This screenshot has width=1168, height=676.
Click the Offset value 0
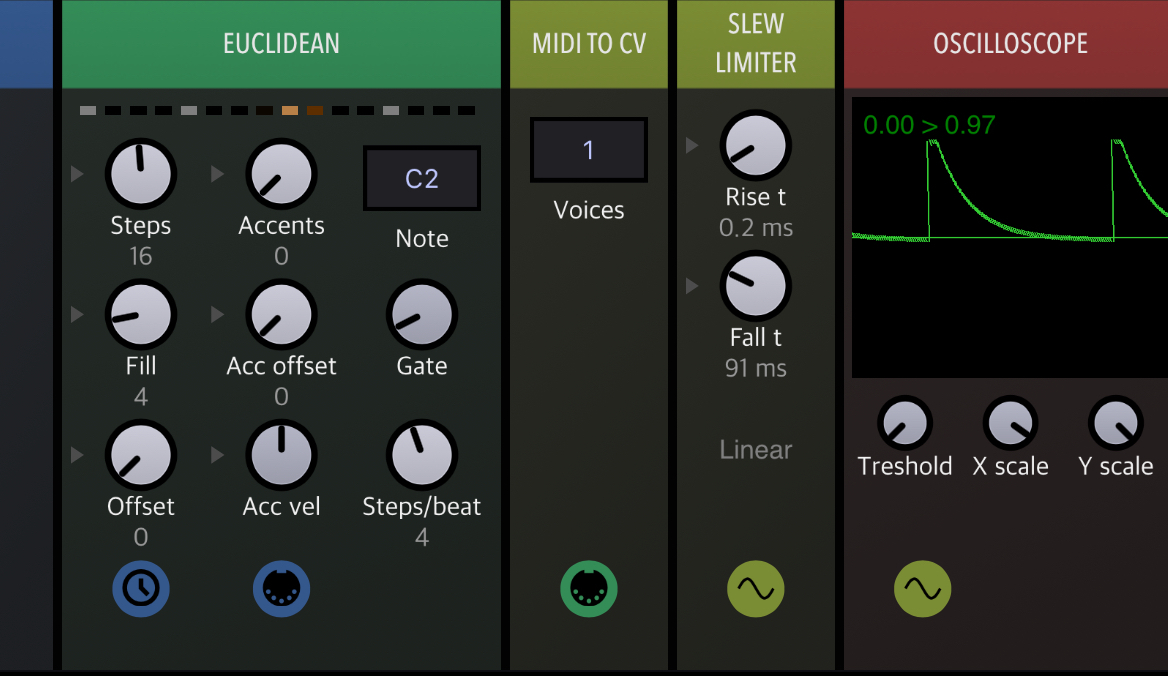pos(141,537)
